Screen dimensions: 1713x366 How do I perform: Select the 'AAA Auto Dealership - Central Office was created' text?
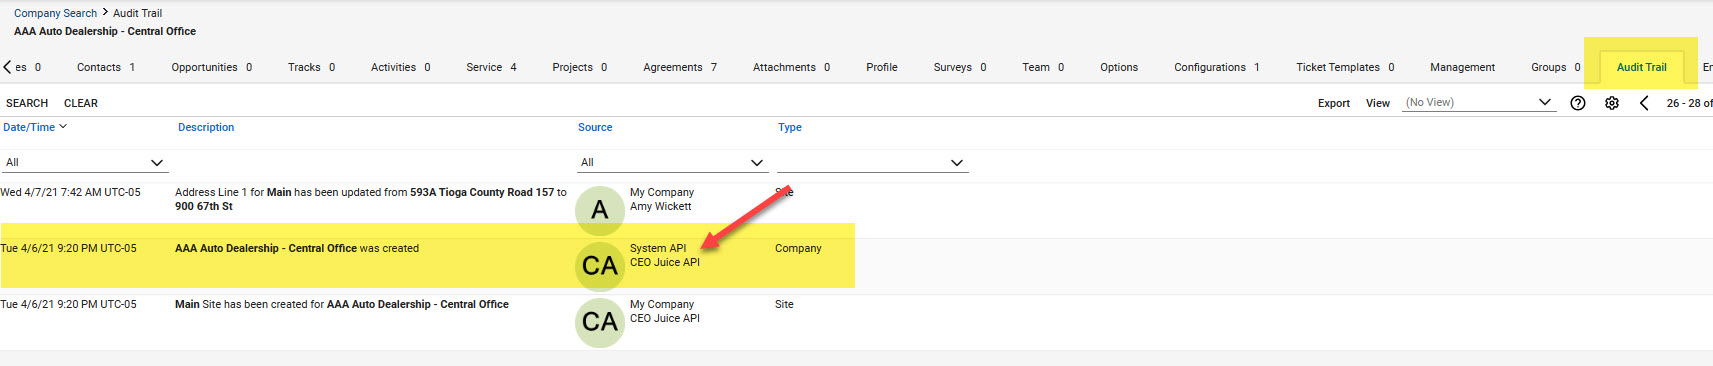click(297, 248)
